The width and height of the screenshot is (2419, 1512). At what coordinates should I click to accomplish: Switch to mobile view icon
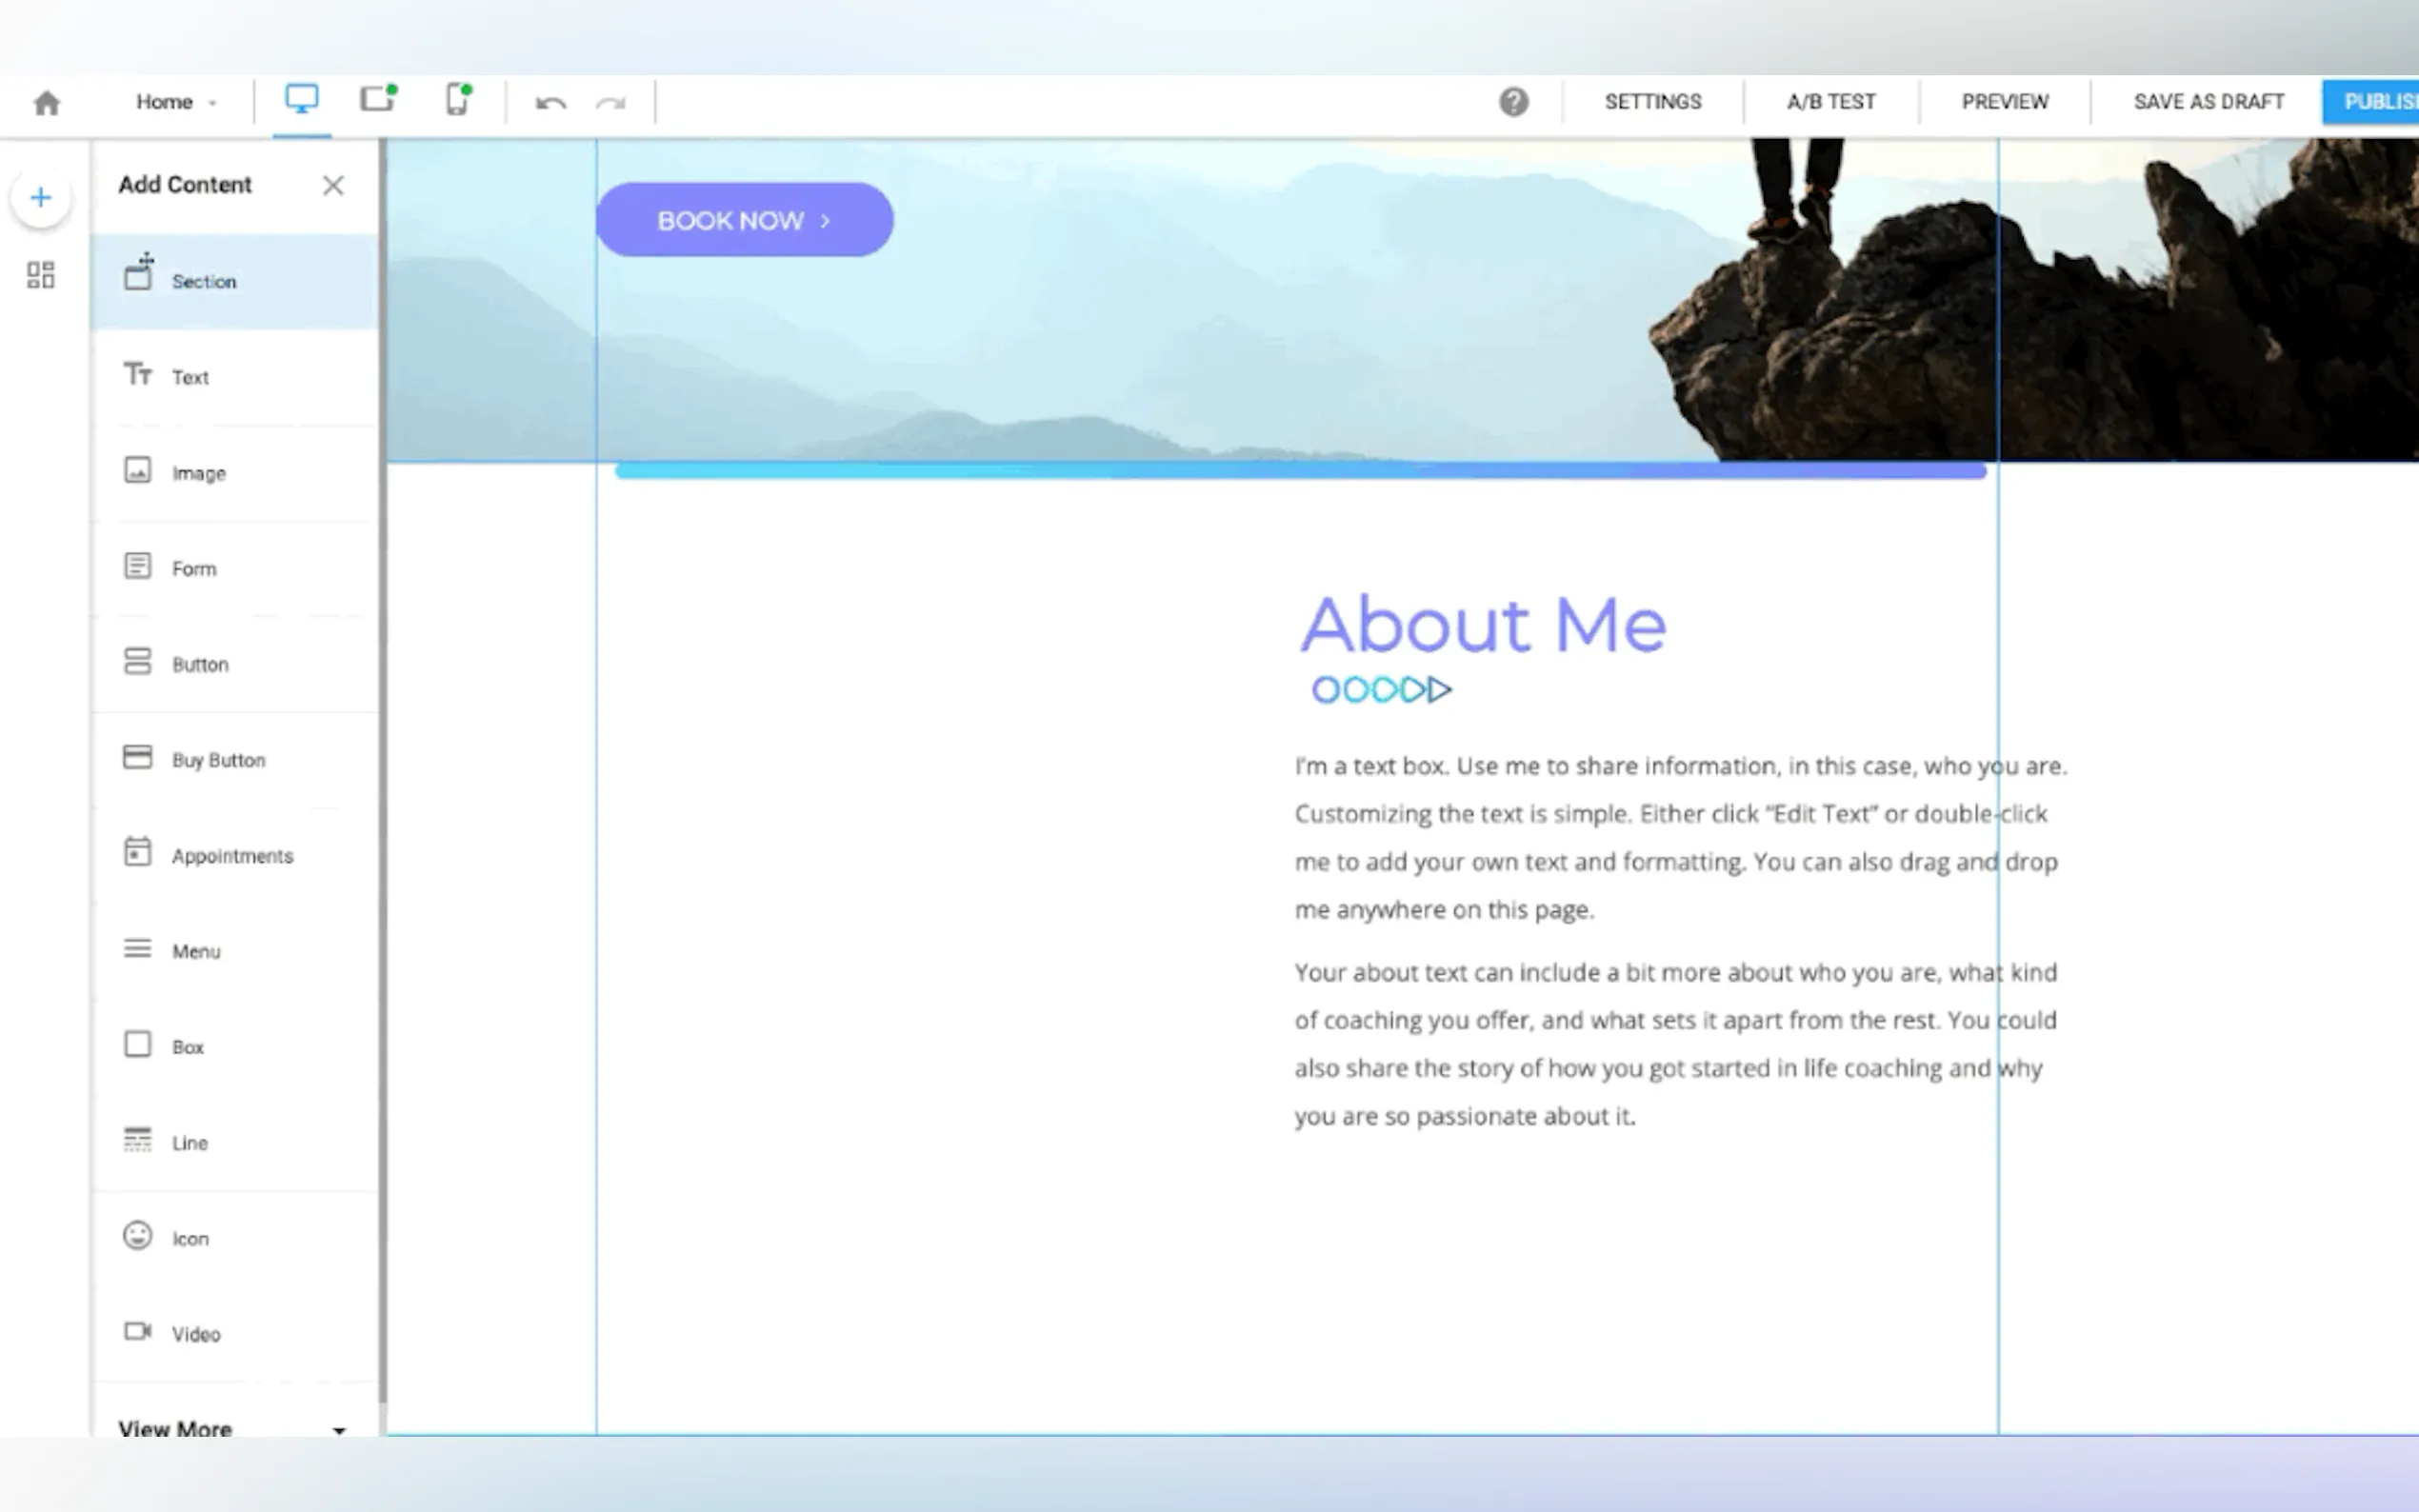pyautogui.click(x=457, y=100)
